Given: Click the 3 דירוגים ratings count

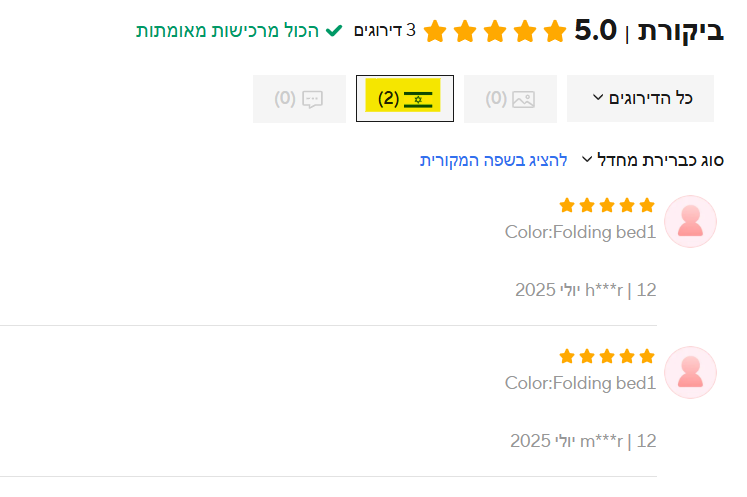Looking at the screenshot, I should [378, 31].
